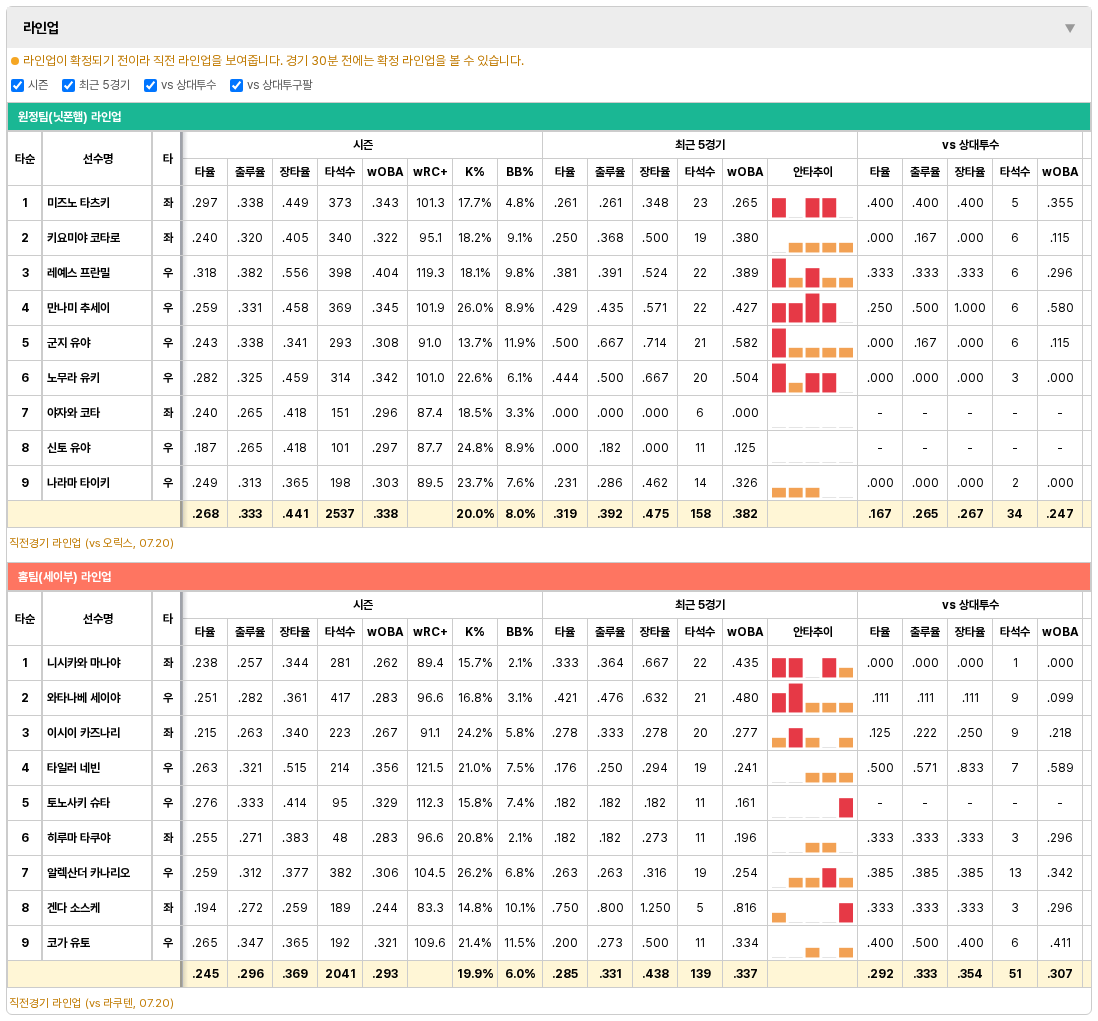Disable the vs 상대투수 checkbox
The height and width of the screenshot is (1021, 1098).
(x=150, y=85)
